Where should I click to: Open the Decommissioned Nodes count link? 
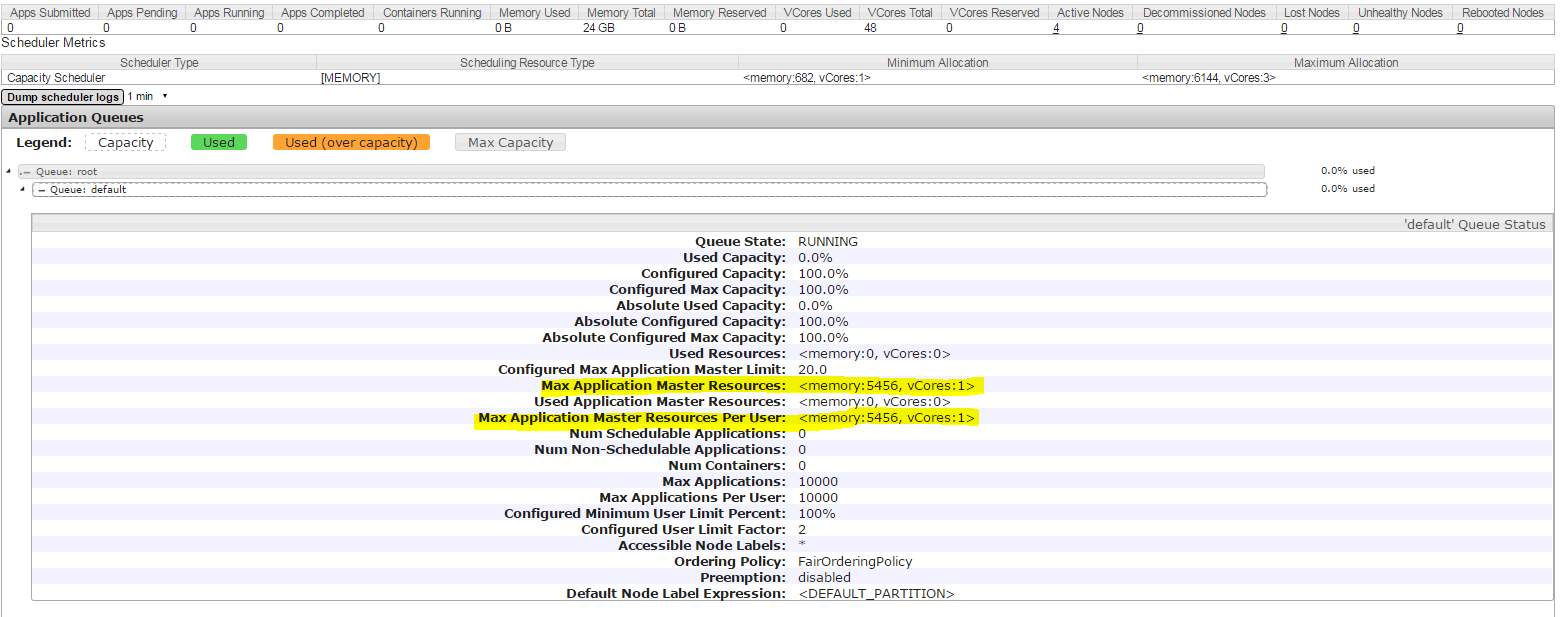pyautogui.click(x=1140, y=27)
